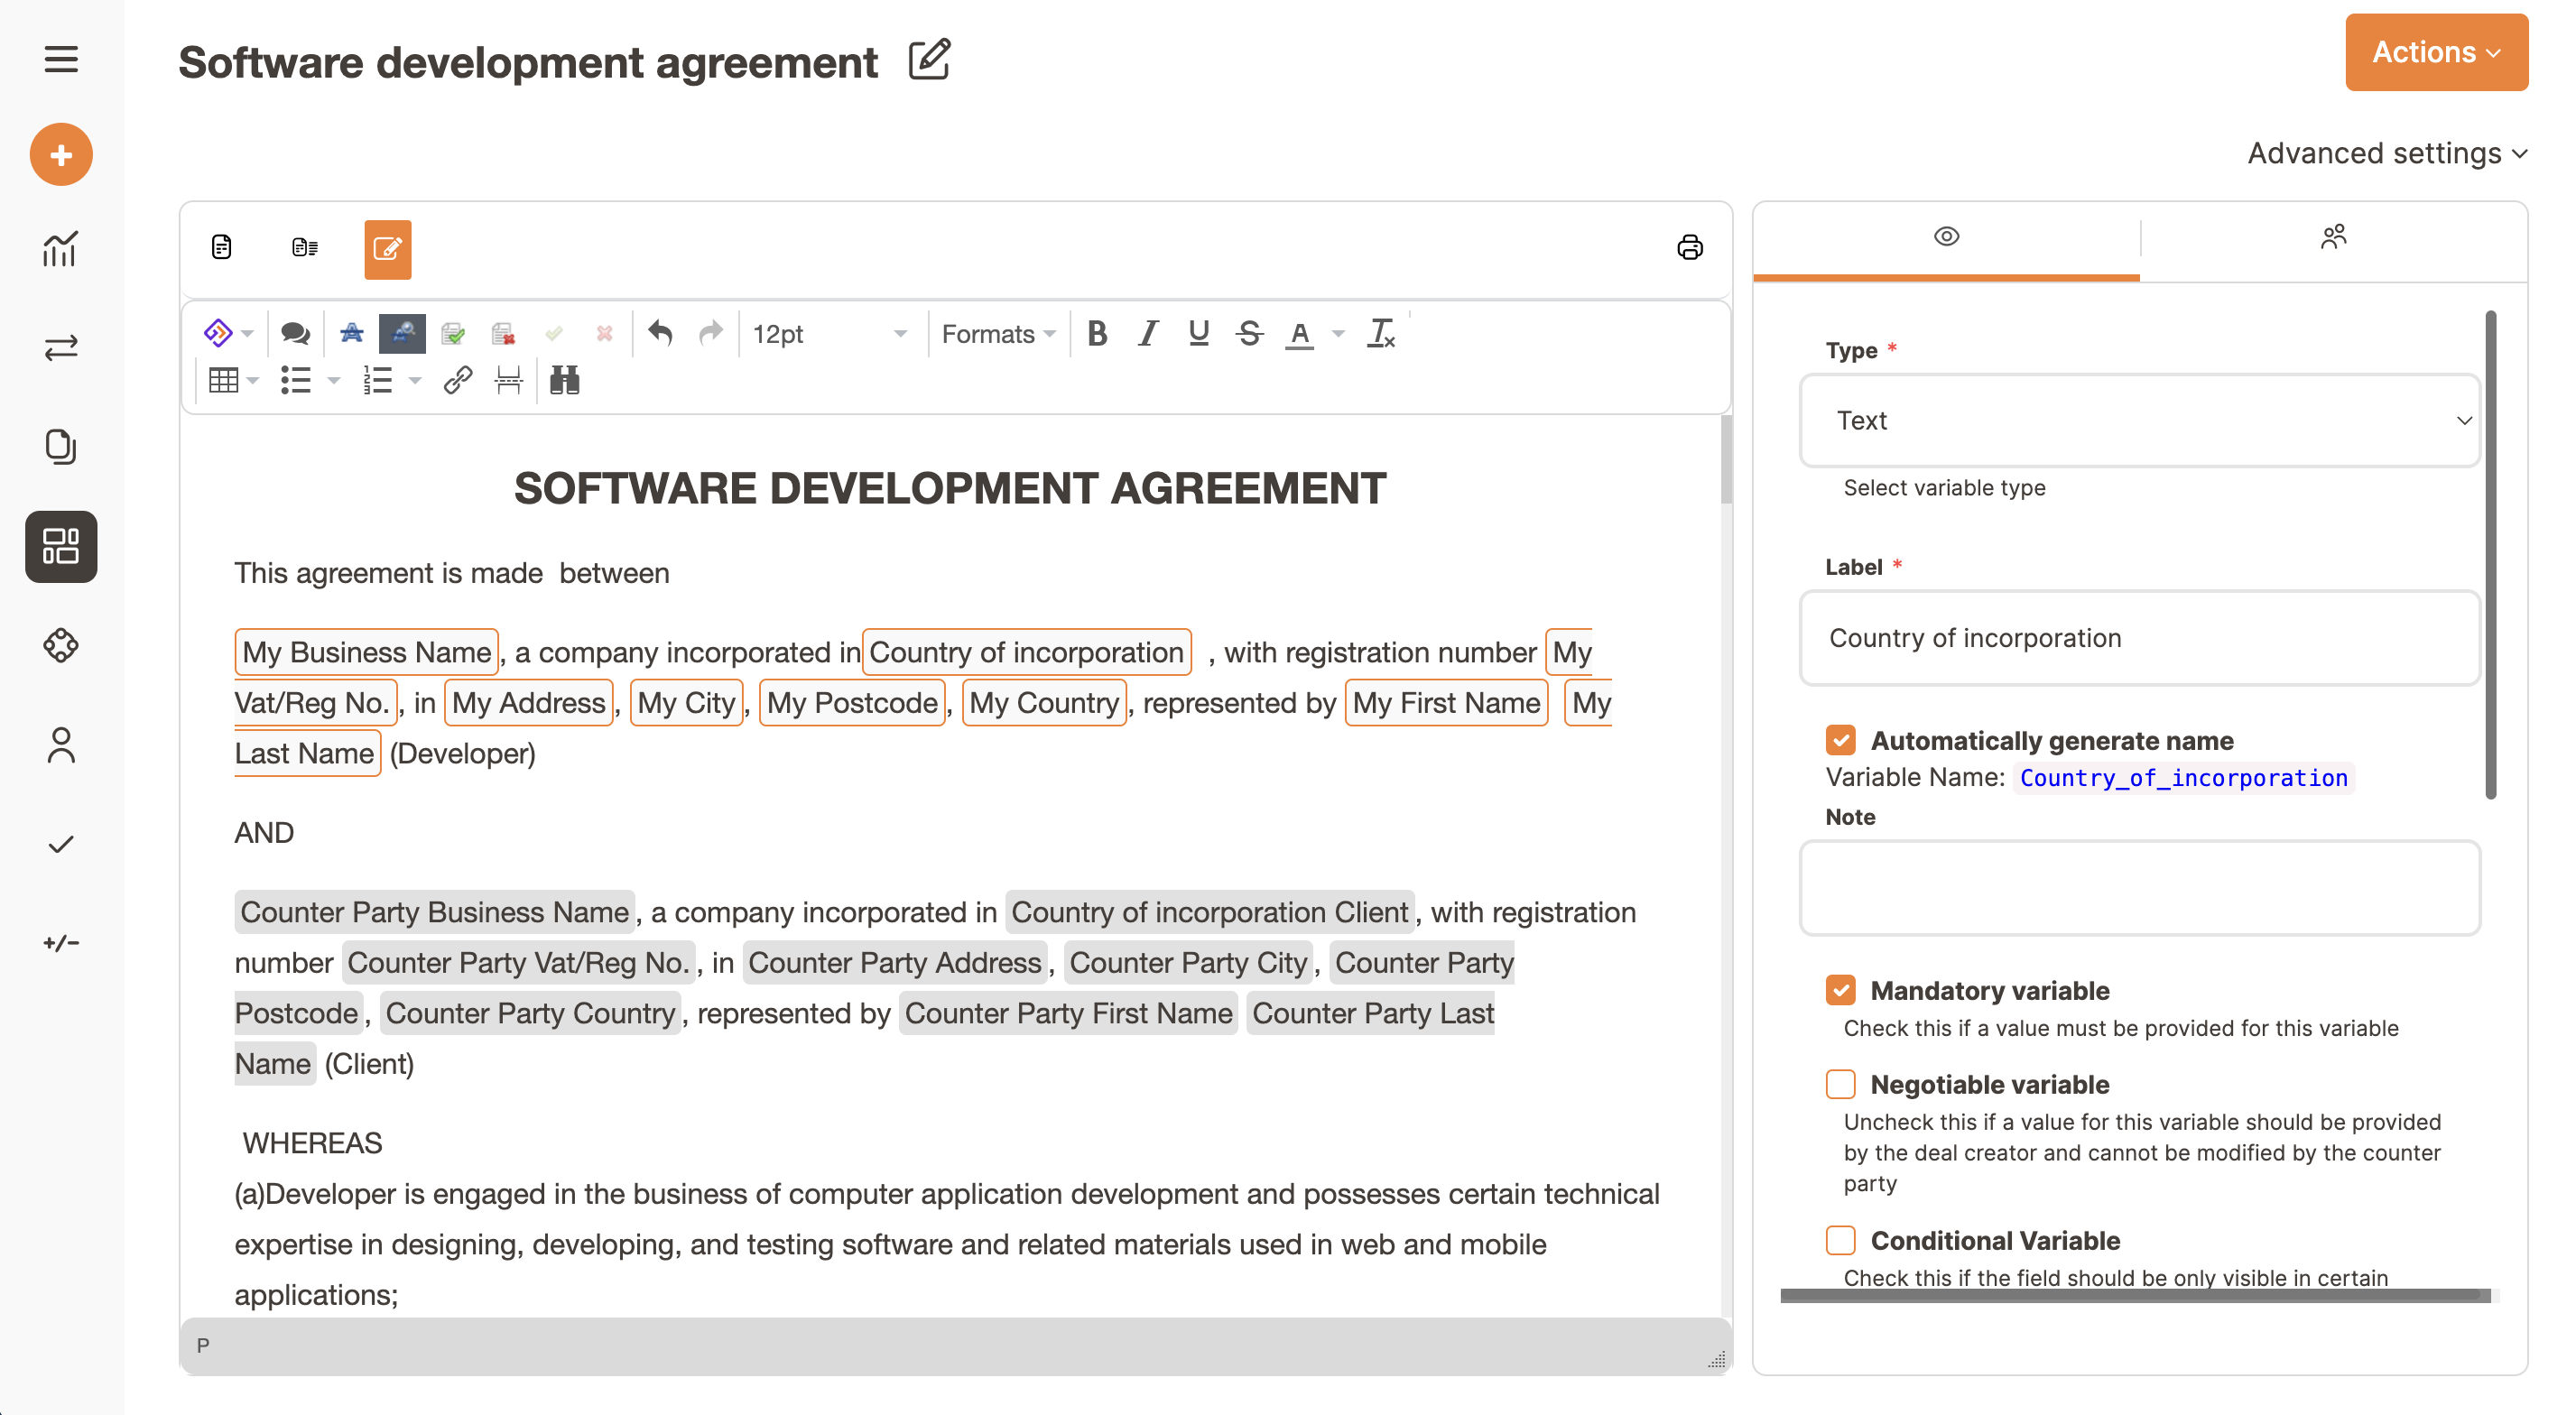Apply text color A swatch
Image resolution: width=2576 pixels, height=1415 pixels.
[1300, 333]
